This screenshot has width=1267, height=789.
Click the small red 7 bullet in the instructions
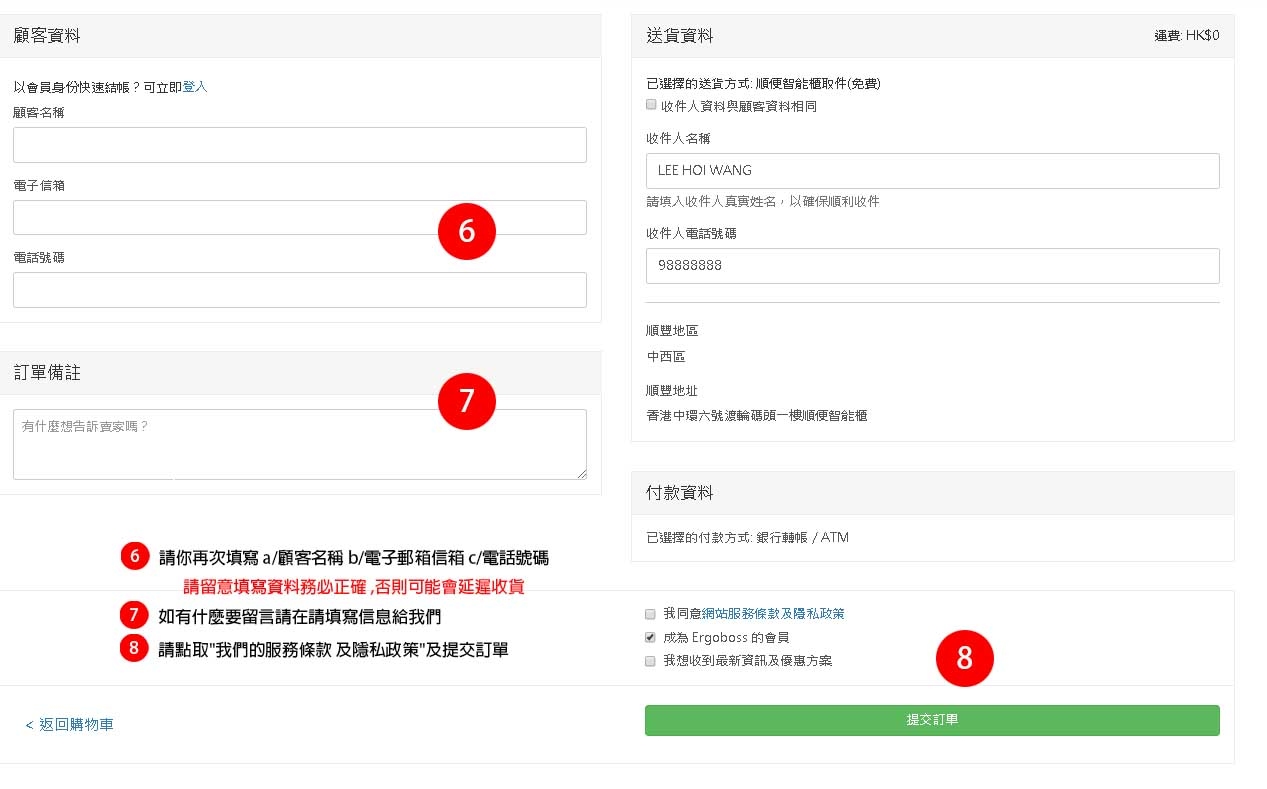coord(135,613)
